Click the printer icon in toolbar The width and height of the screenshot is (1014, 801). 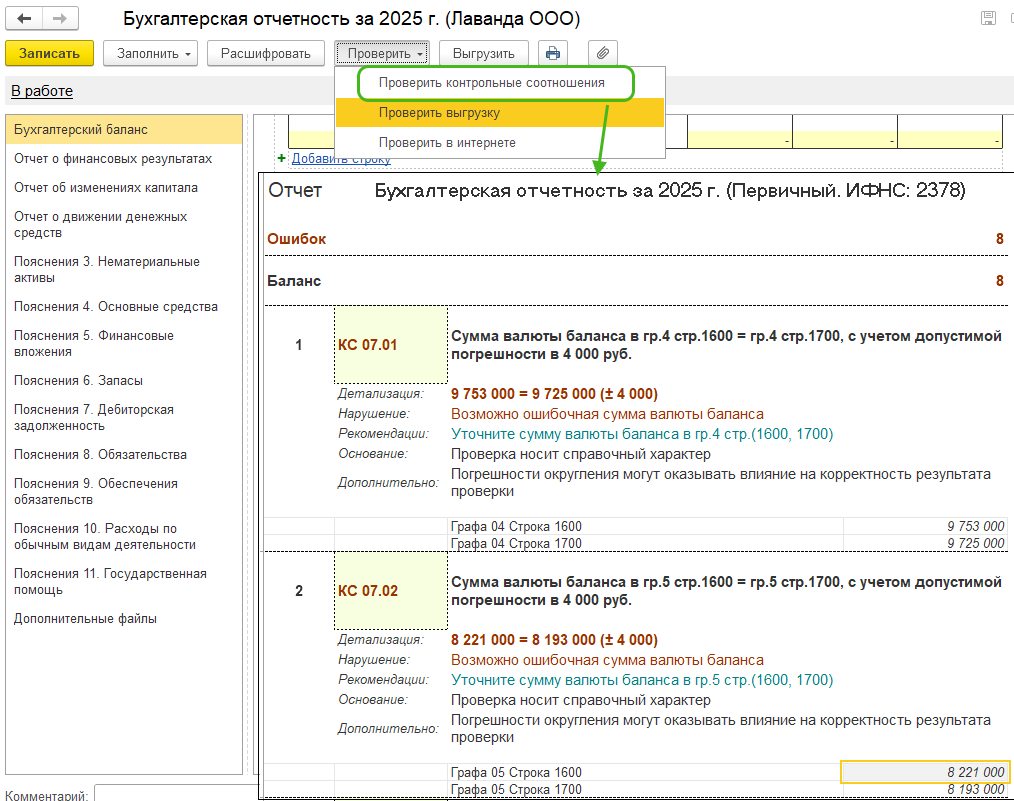click(553, 53)
